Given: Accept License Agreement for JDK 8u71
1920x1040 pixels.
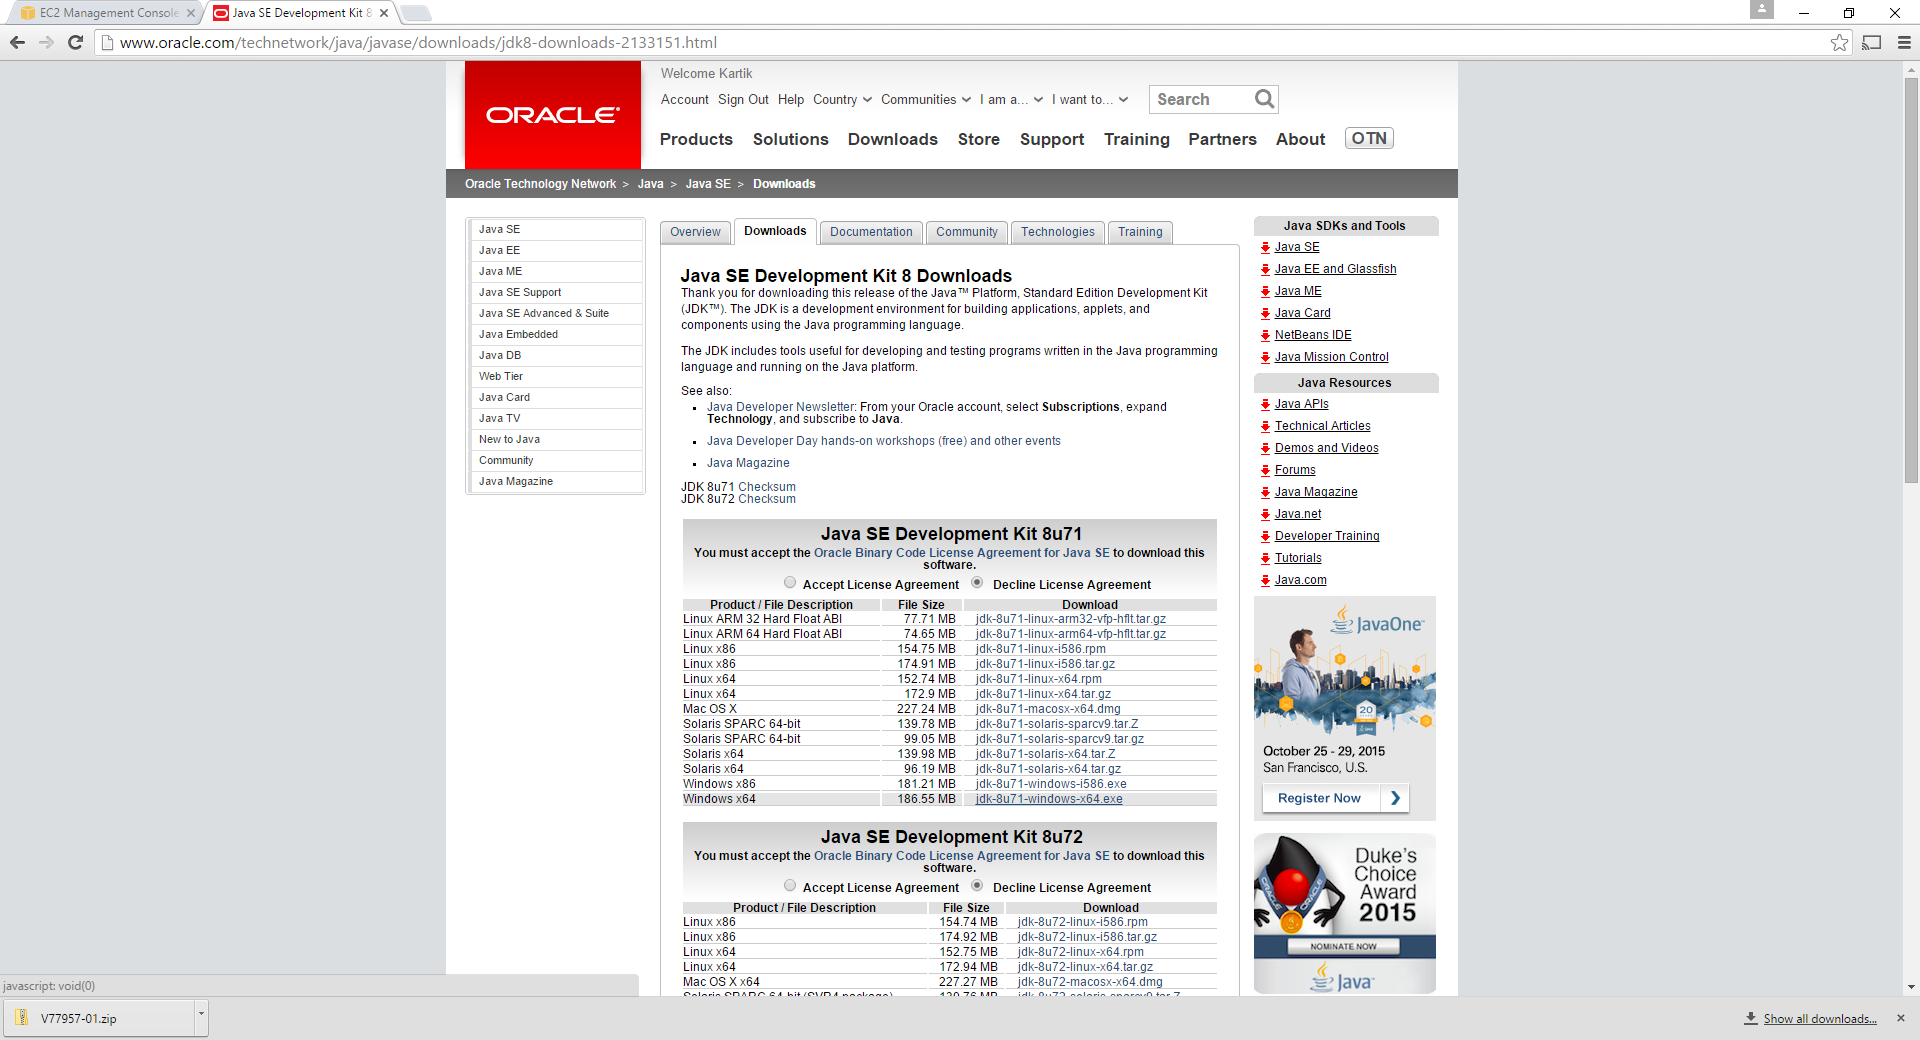Looking at the screenshot, I should coord(790,582).
